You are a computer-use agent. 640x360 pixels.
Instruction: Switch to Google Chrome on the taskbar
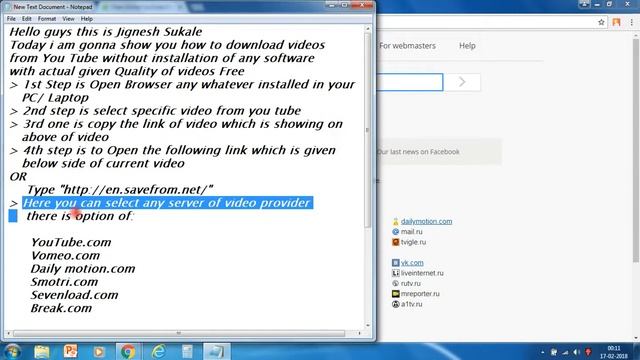point(128,351)
